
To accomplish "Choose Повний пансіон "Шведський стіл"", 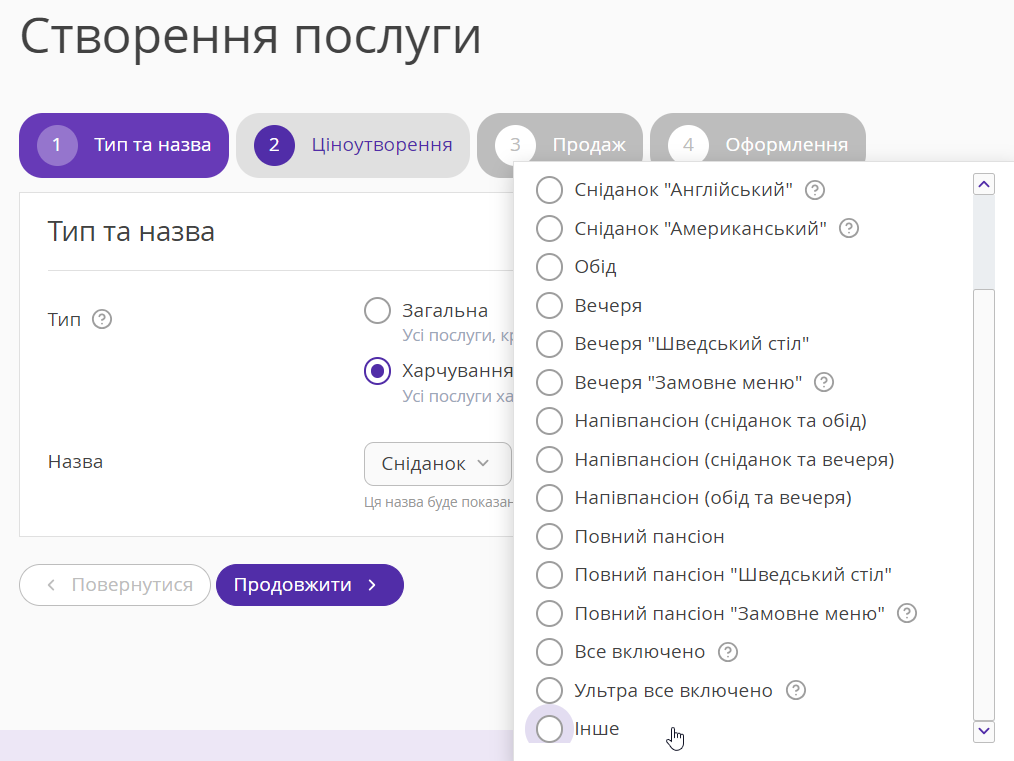I will [549, 575].
